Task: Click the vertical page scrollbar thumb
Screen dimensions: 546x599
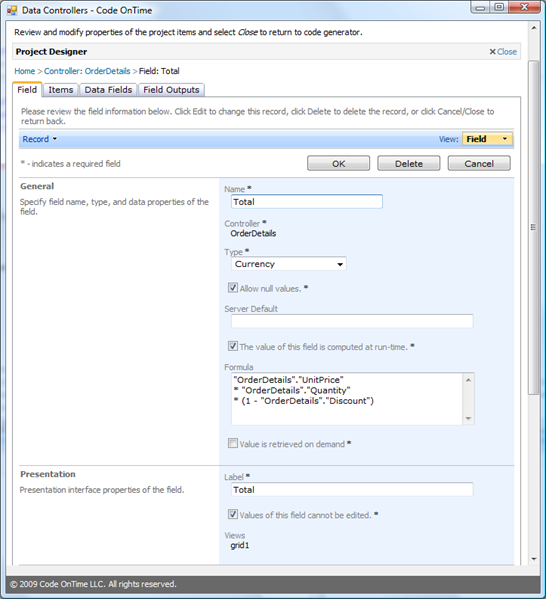Action: click(534, 227)
